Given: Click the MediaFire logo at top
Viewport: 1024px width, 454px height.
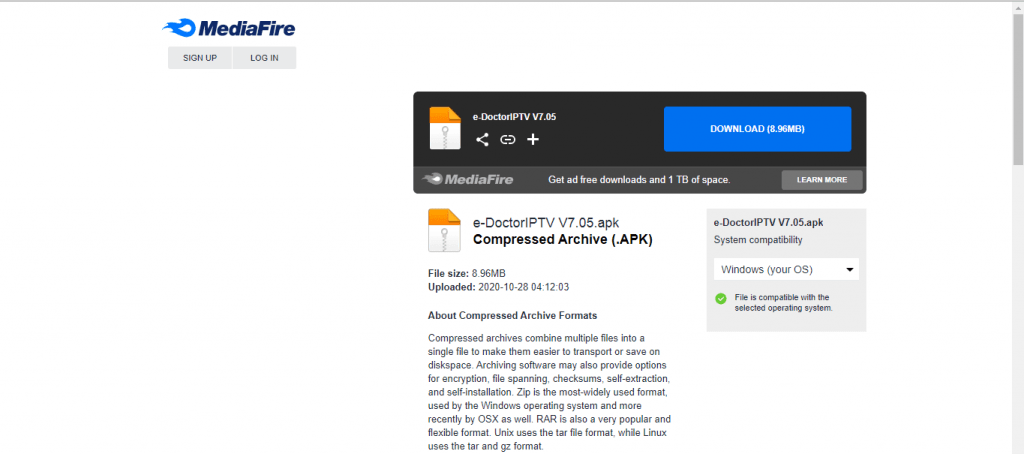Looking at the screenshot, I should tap(229, 28).
